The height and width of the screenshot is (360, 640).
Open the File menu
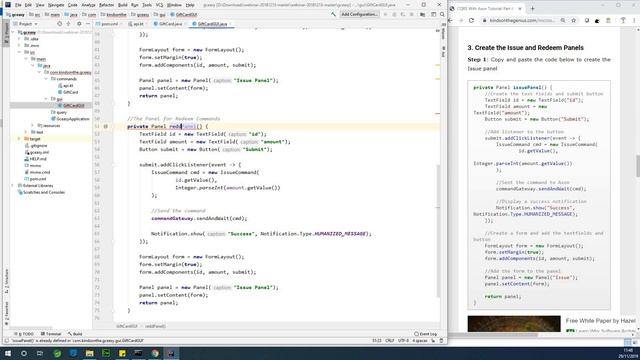[x=18, y=5]
